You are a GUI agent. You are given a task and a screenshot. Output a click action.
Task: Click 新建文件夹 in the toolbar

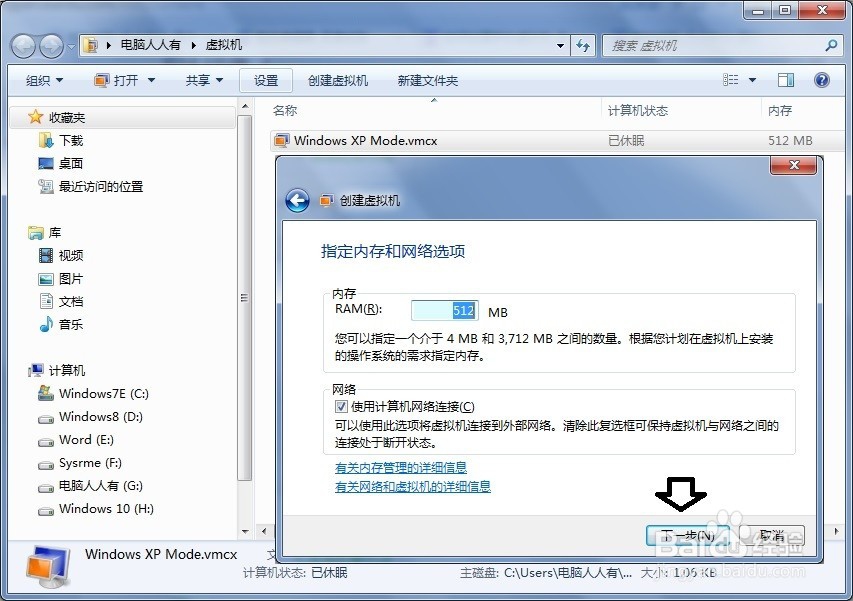coord(428,80)
